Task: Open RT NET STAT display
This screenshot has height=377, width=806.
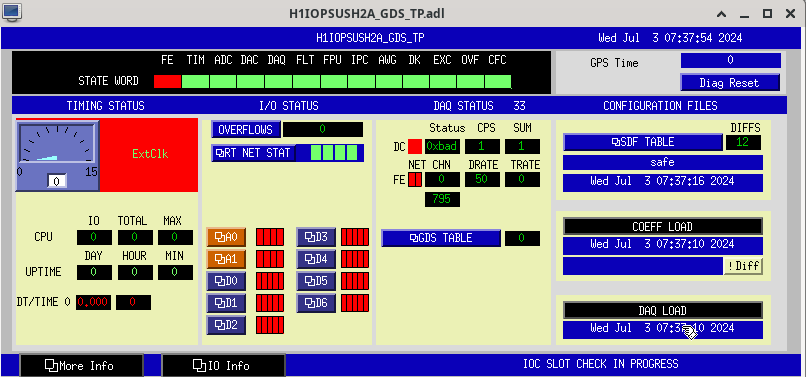Action: [254, 153]
